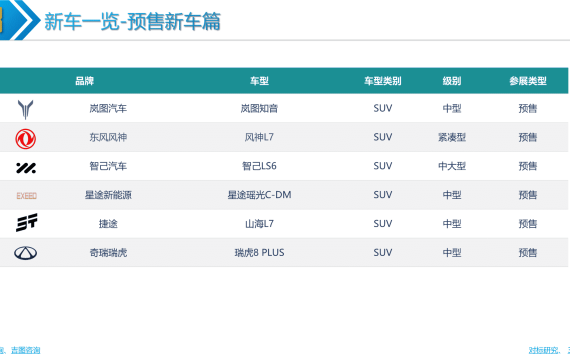570x360 pixels.
Task: Click the 瑞虎8 PLUS model cell
Action: click(x=259, y=252)
